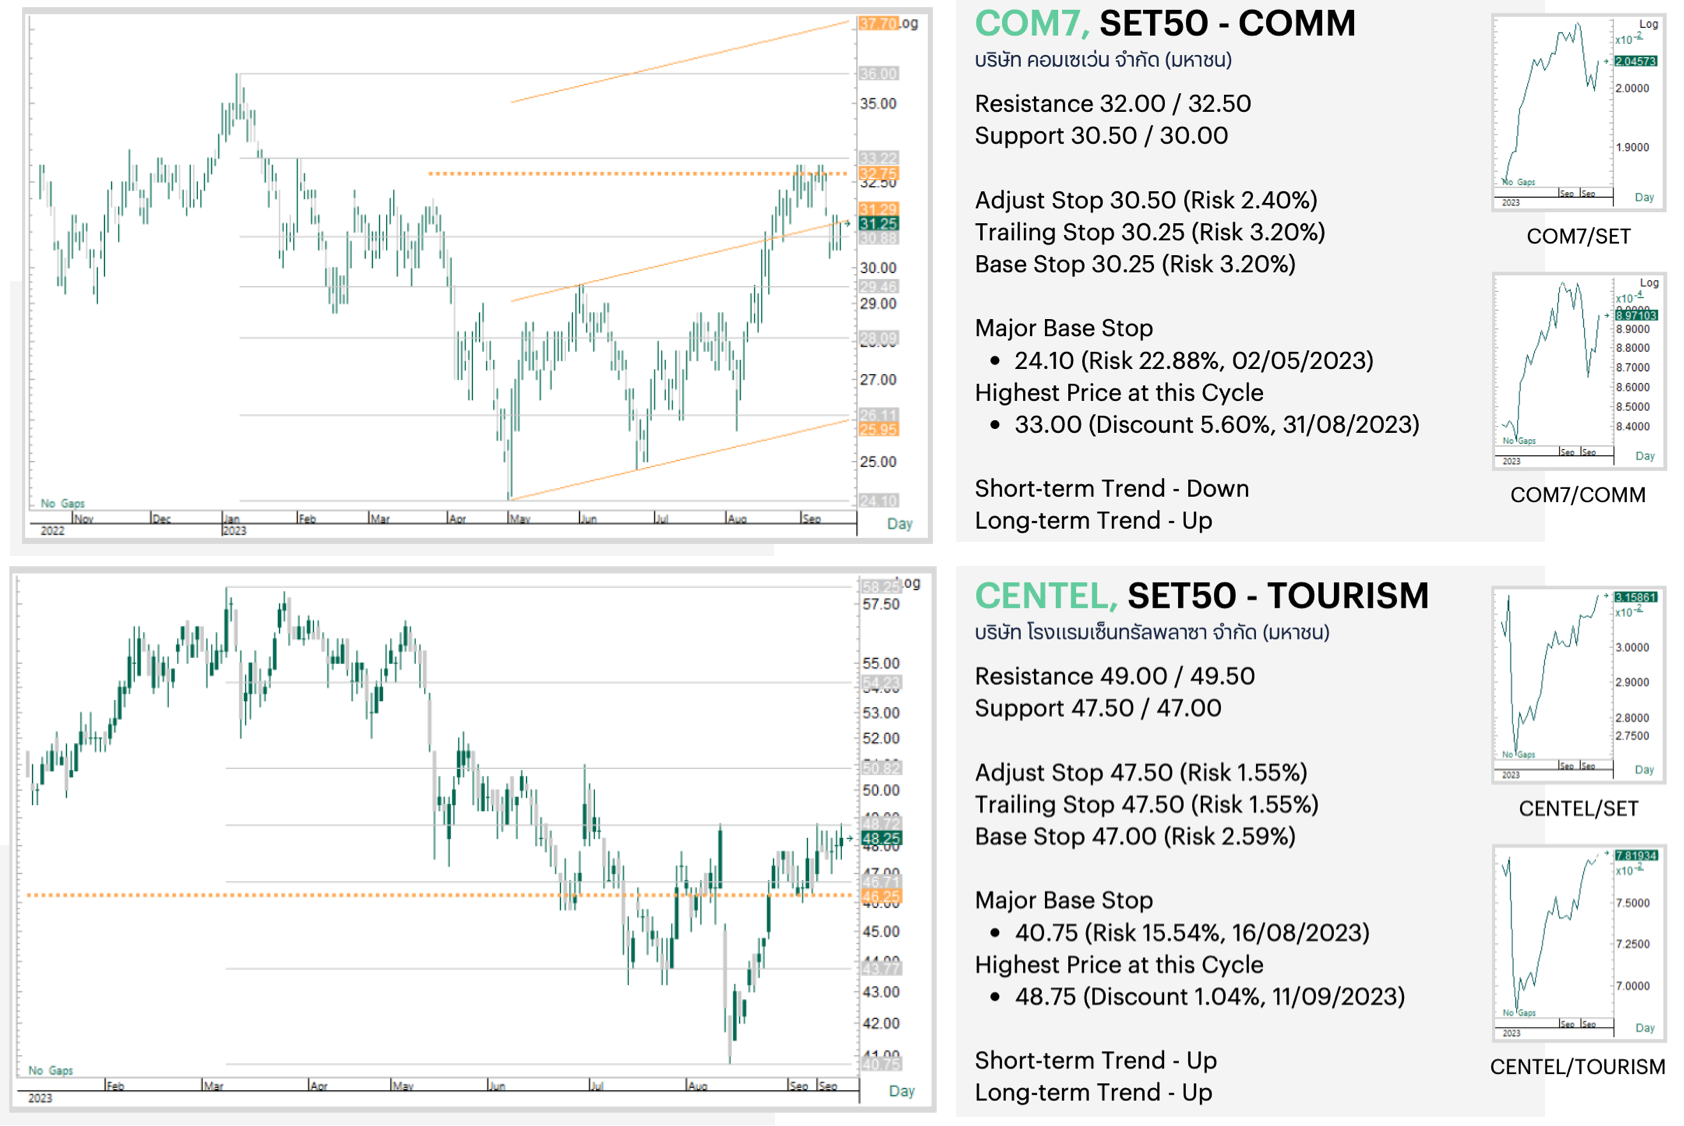This screenshot has width=1684, height=1126.
Task: Click the Day timeframe label on COM7 chart
Action: pyautogui.click(x=899, y=524)
